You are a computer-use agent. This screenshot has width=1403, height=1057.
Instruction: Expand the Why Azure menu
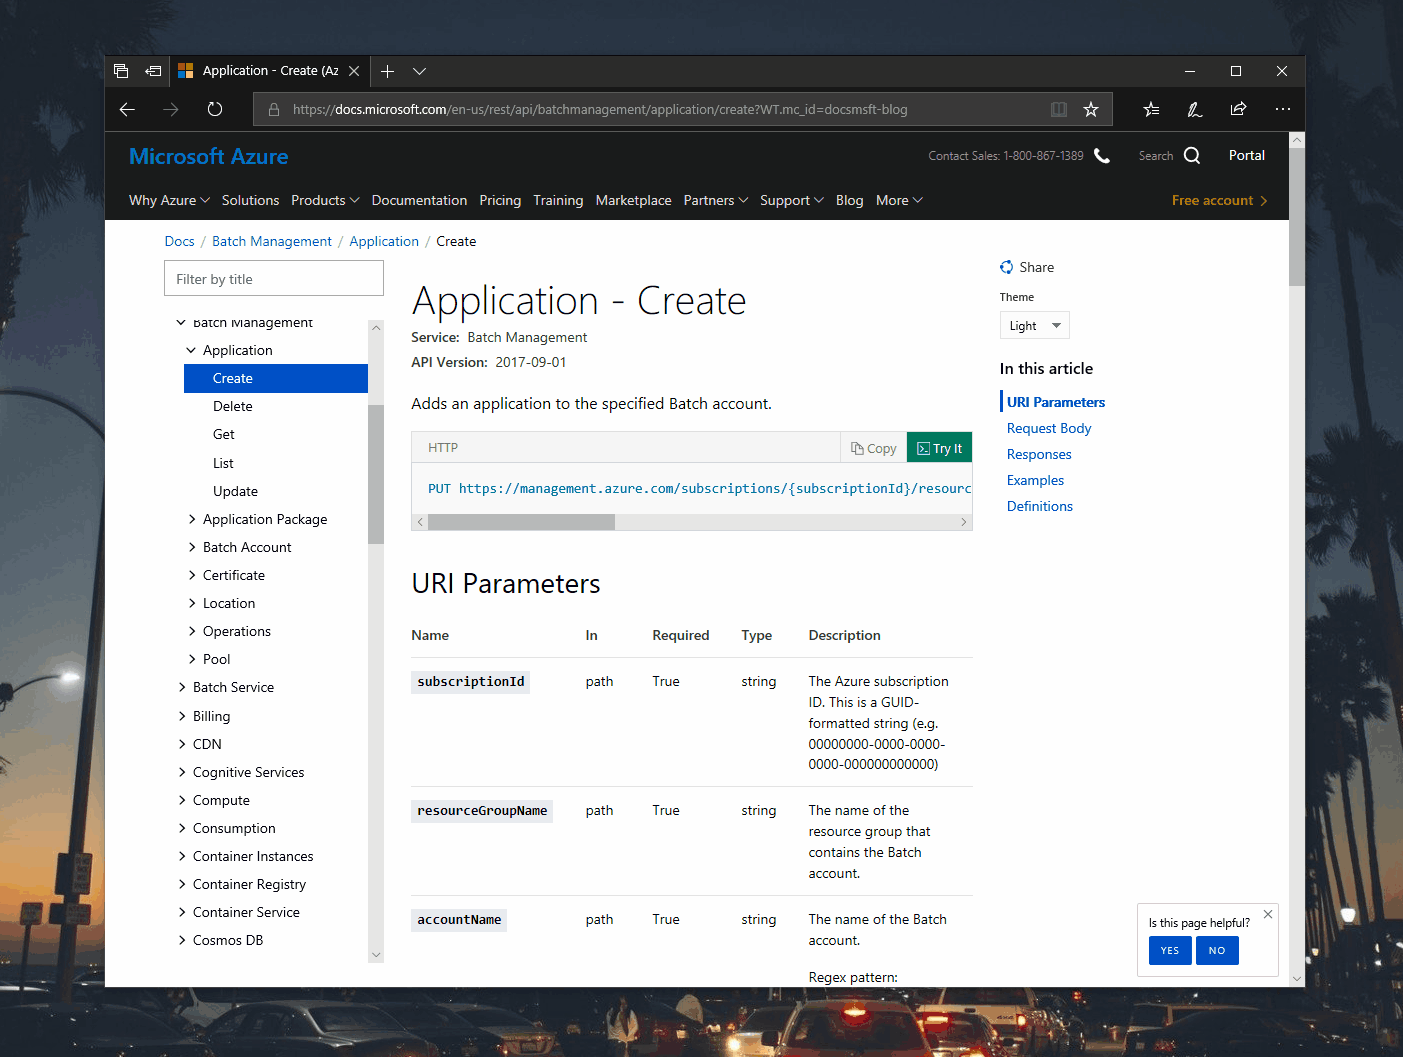(169, 201)
